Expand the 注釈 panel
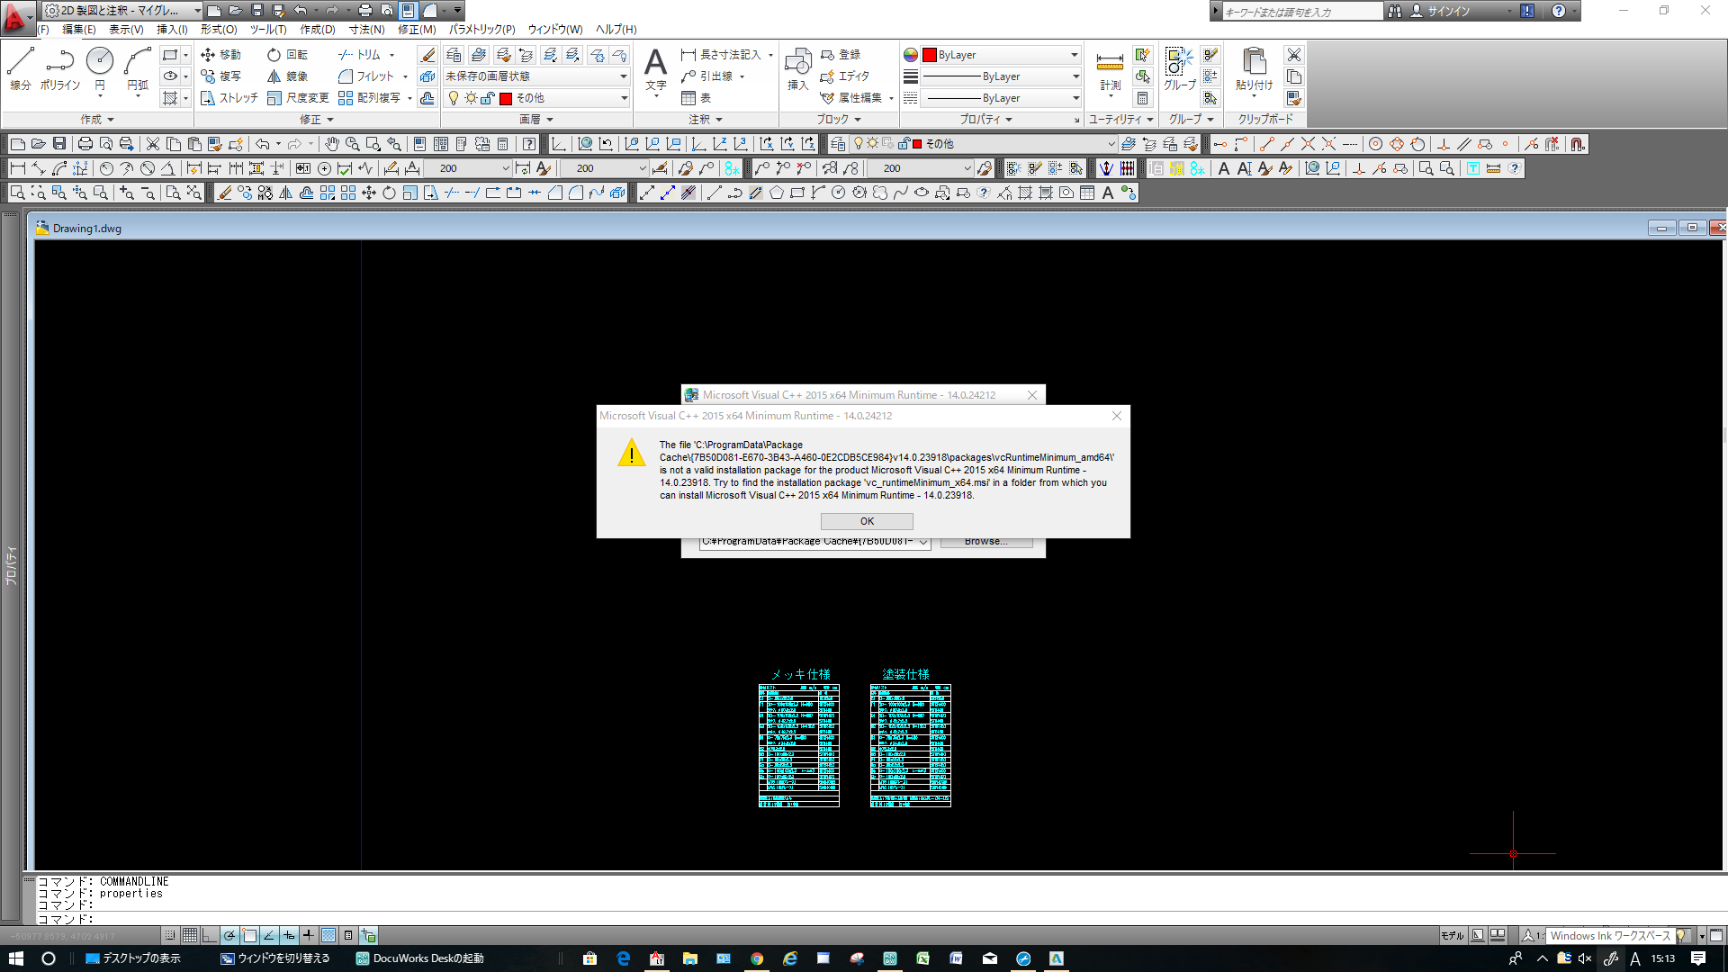This screenshot has width=1728, height=972. [705, 119]
